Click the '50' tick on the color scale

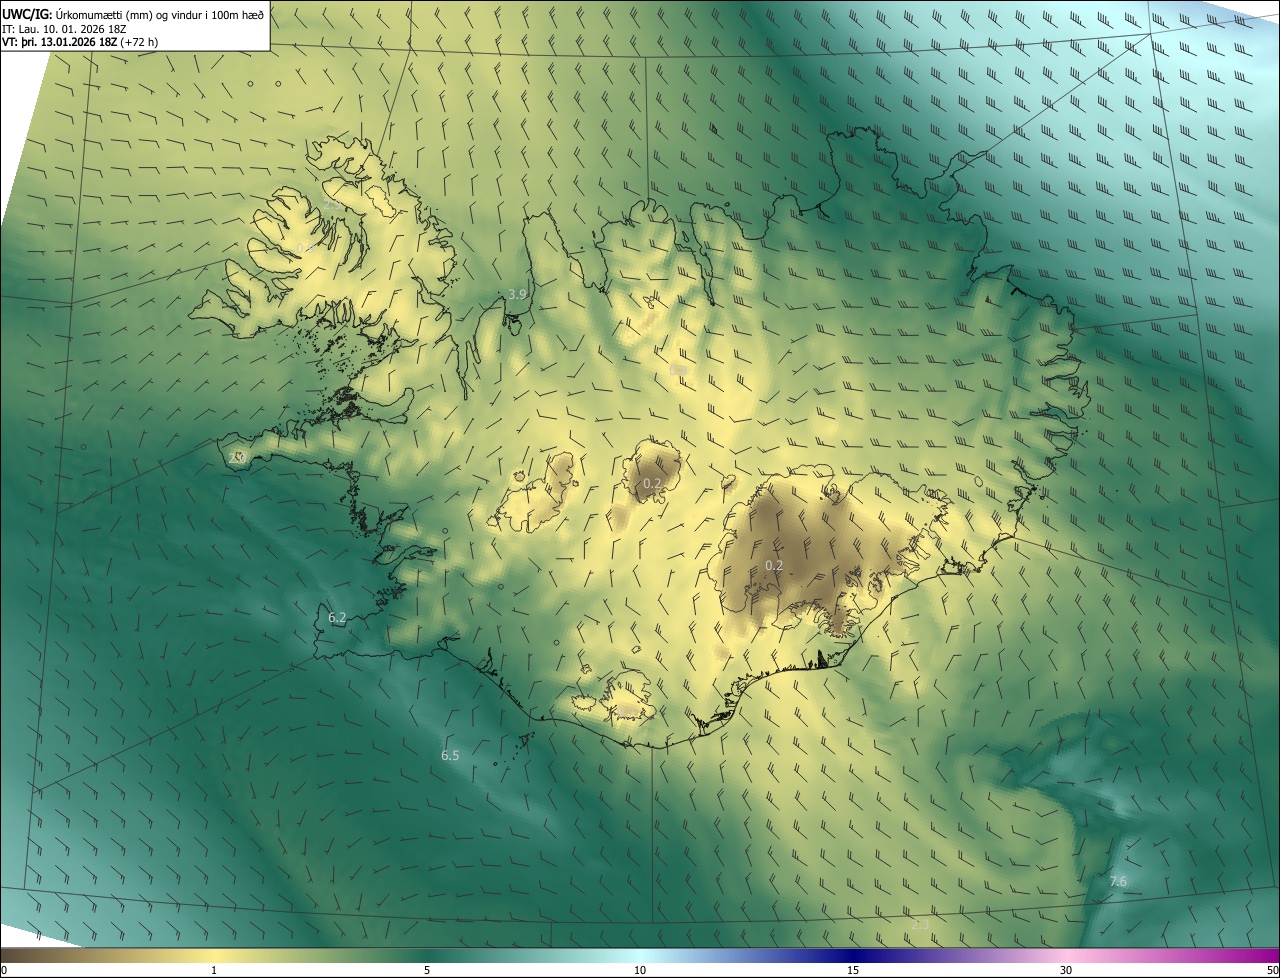pos(1272,970)
